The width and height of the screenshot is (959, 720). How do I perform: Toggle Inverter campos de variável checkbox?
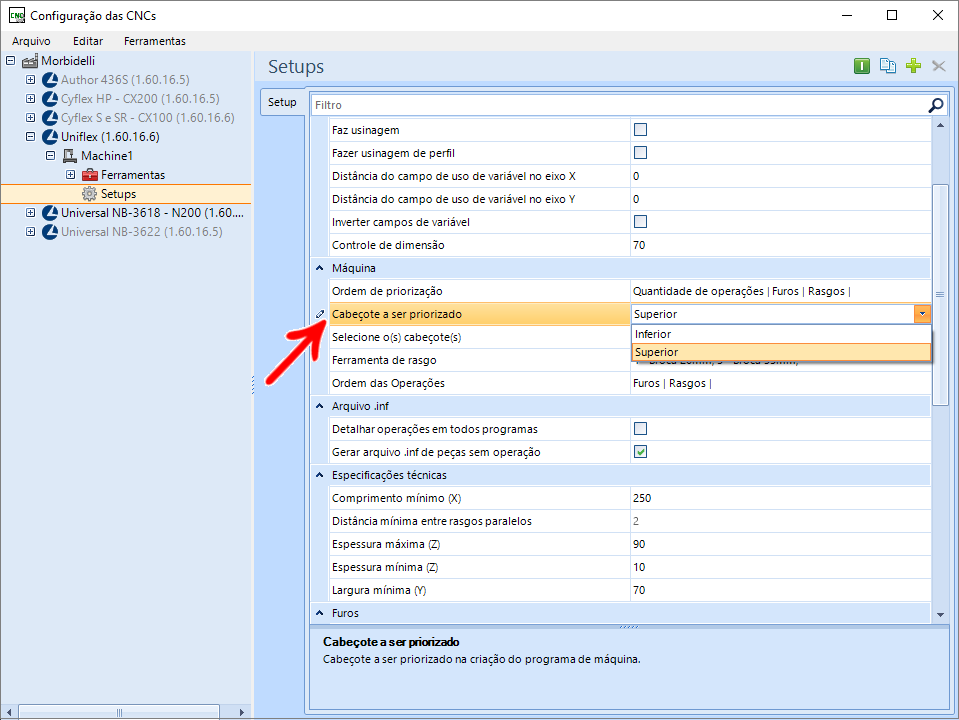click(x=641, y=221)
